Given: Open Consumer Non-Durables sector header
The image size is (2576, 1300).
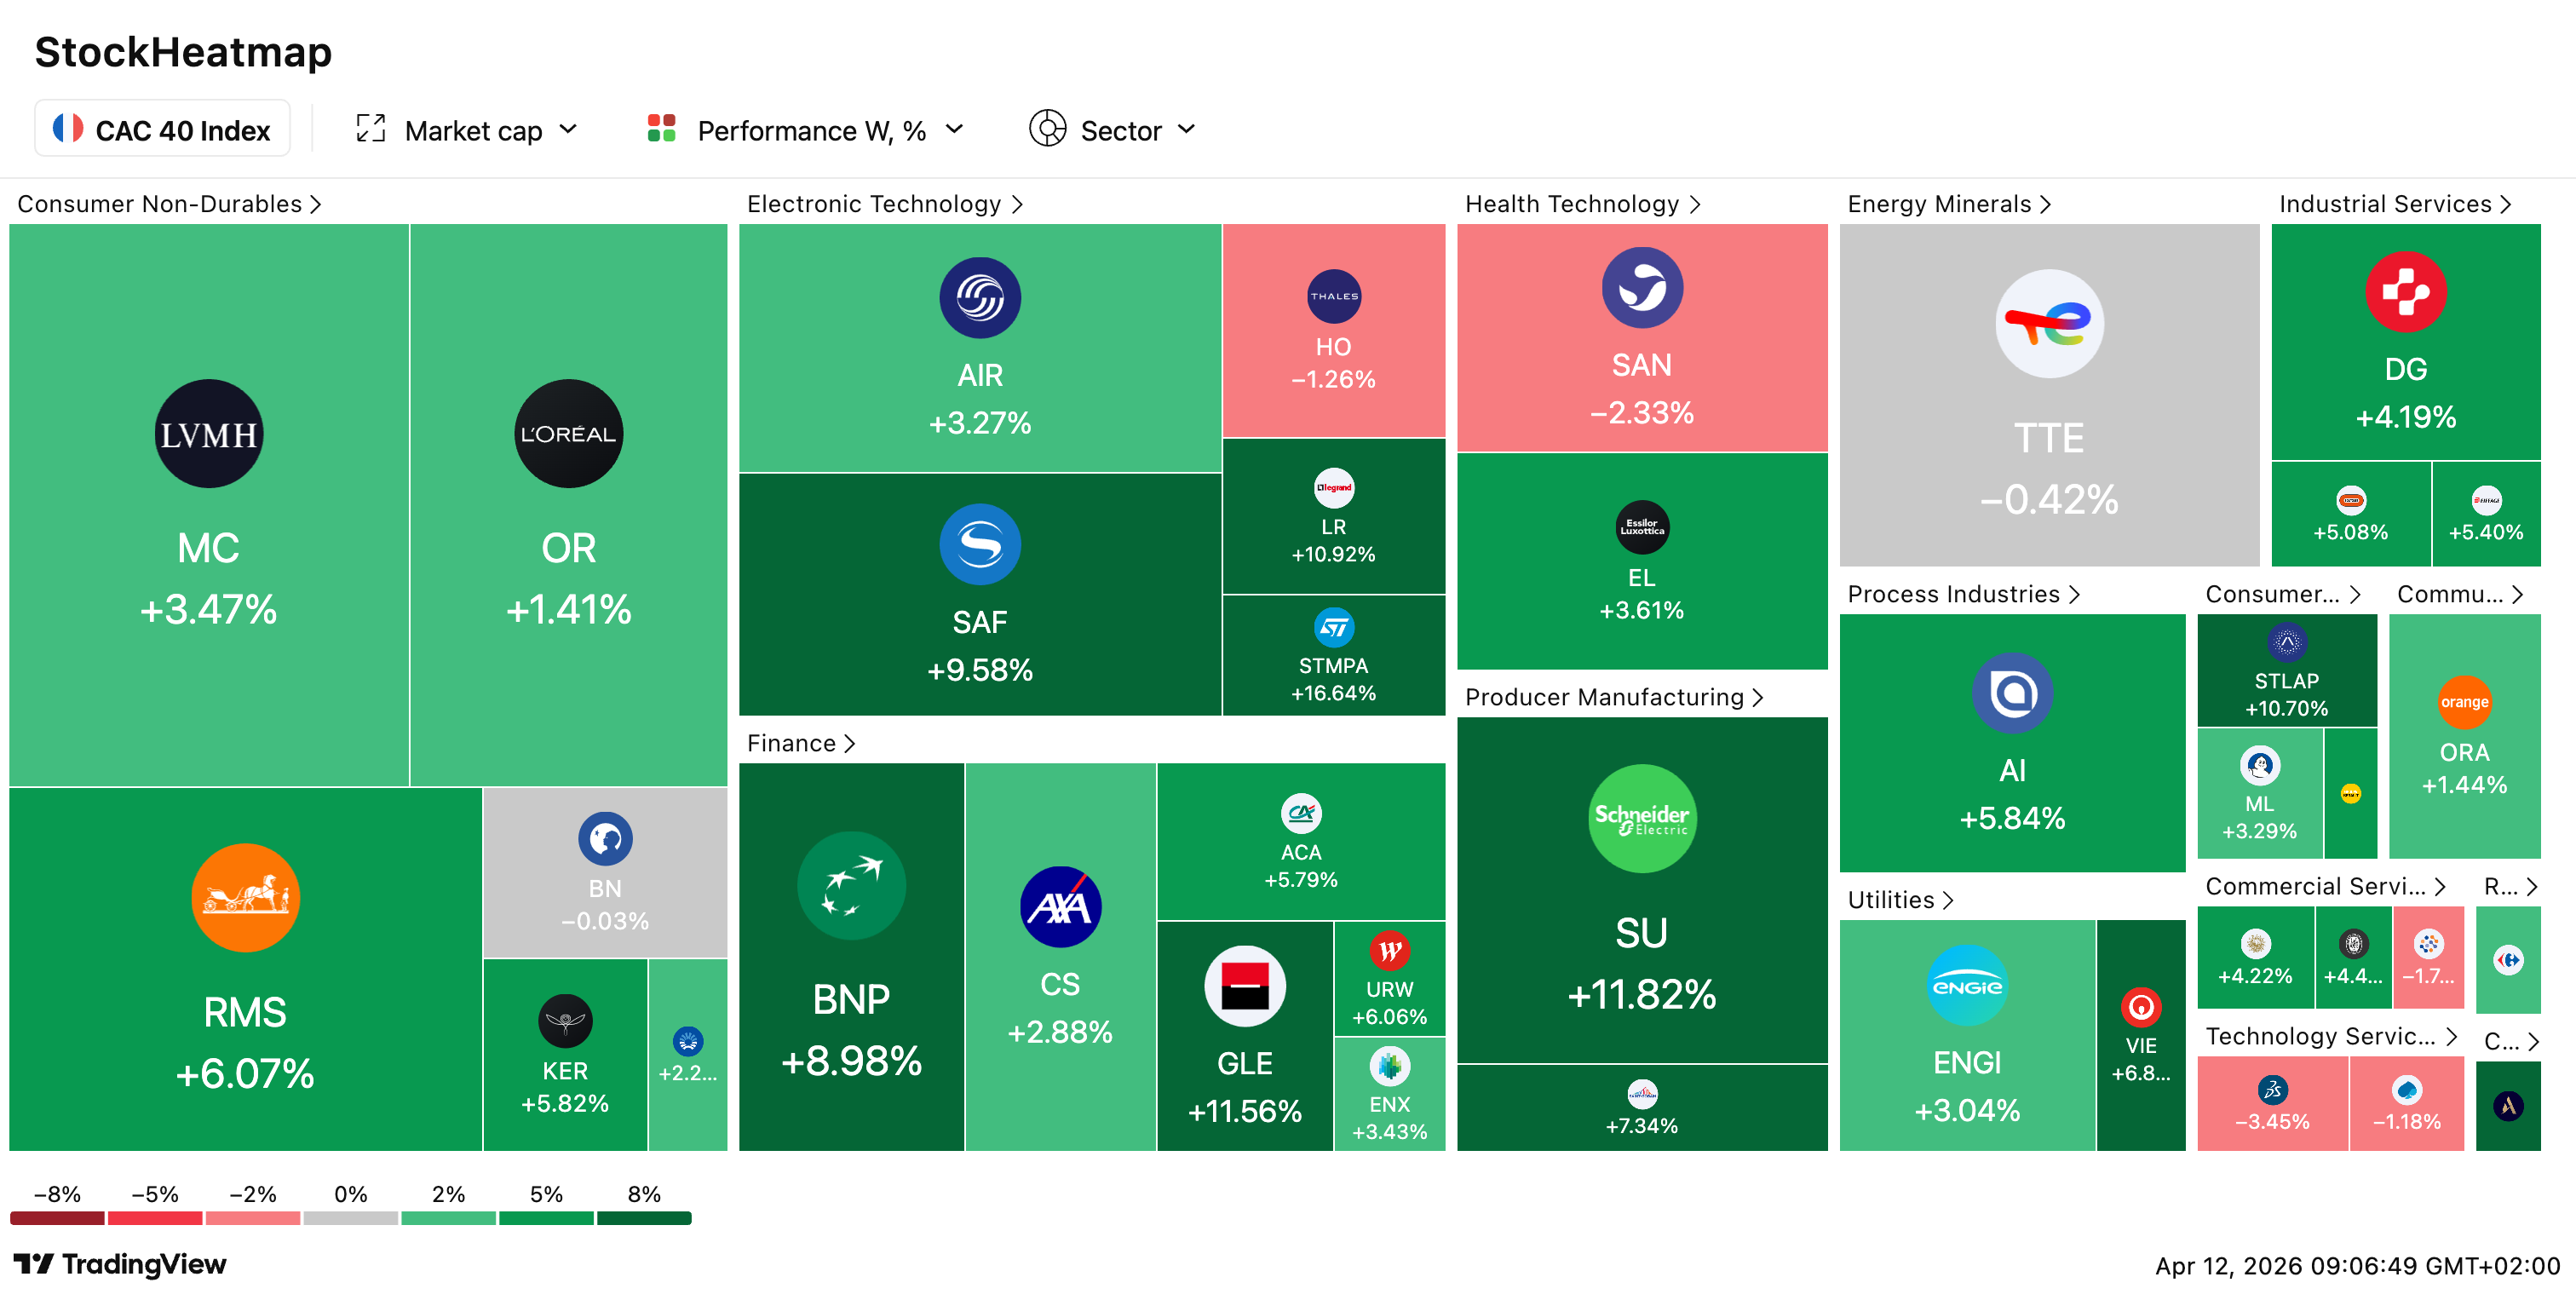Looking at the screenshot, I should click(x=169, y=204).
